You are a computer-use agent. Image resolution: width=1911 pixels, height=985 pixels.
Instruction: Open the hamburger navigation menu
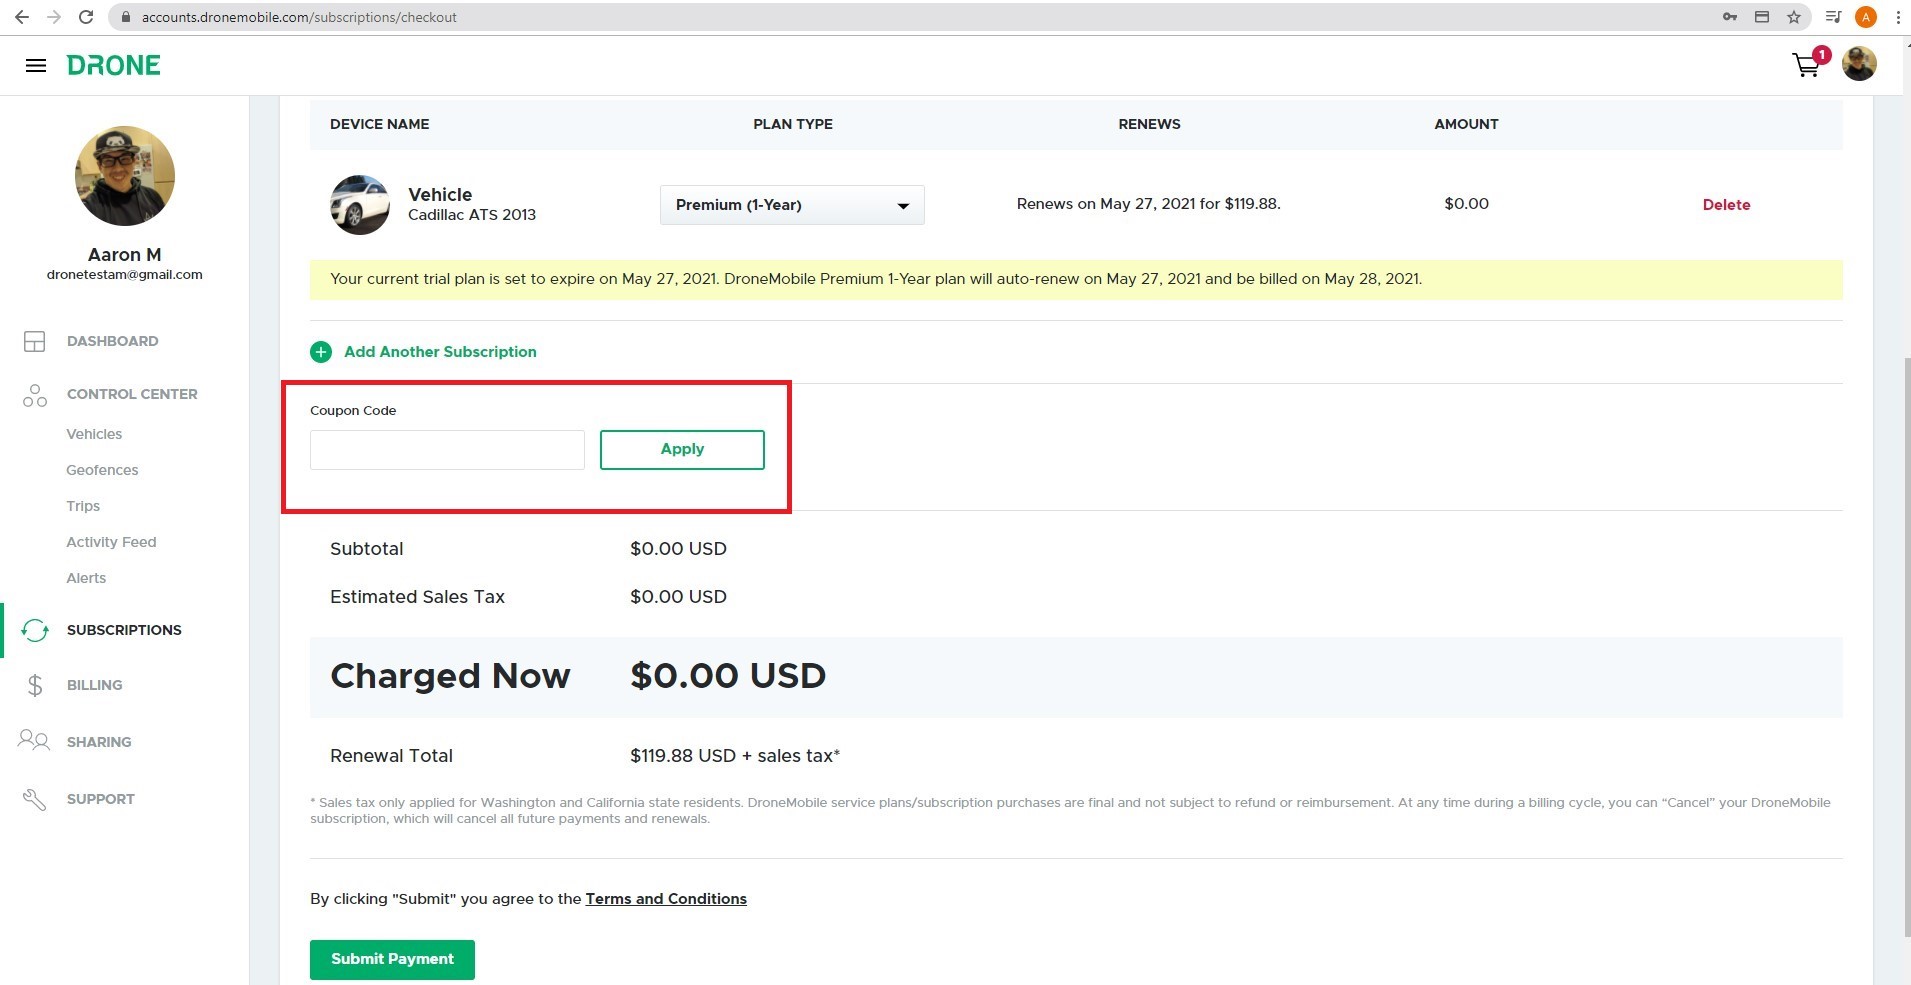pyautogui.click(x=36, y=66)
